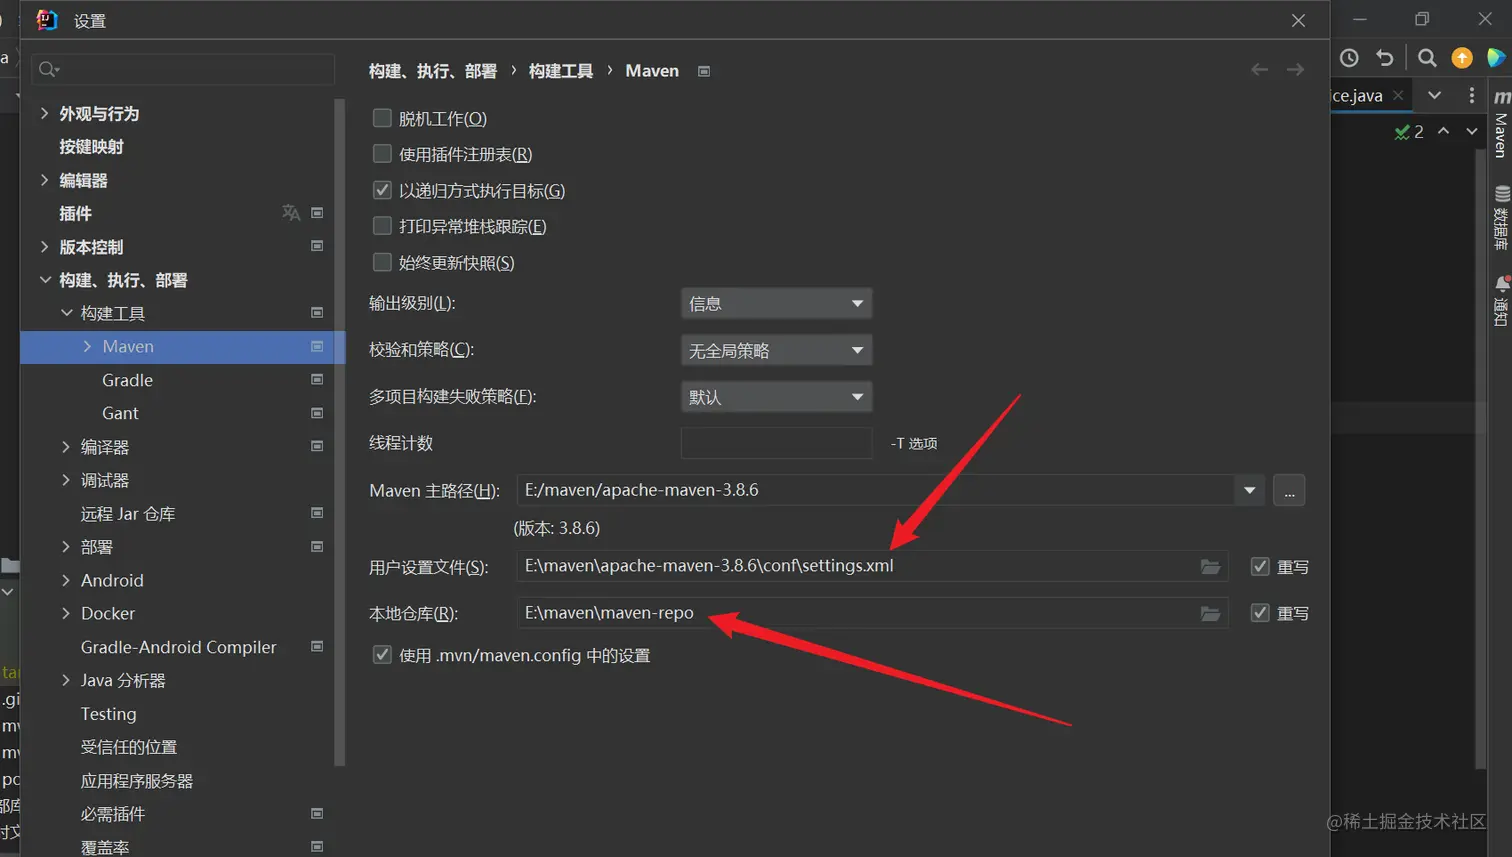Click the ... browse button for Maven 主路径

pyautogui.click(x=1289, y=490)
